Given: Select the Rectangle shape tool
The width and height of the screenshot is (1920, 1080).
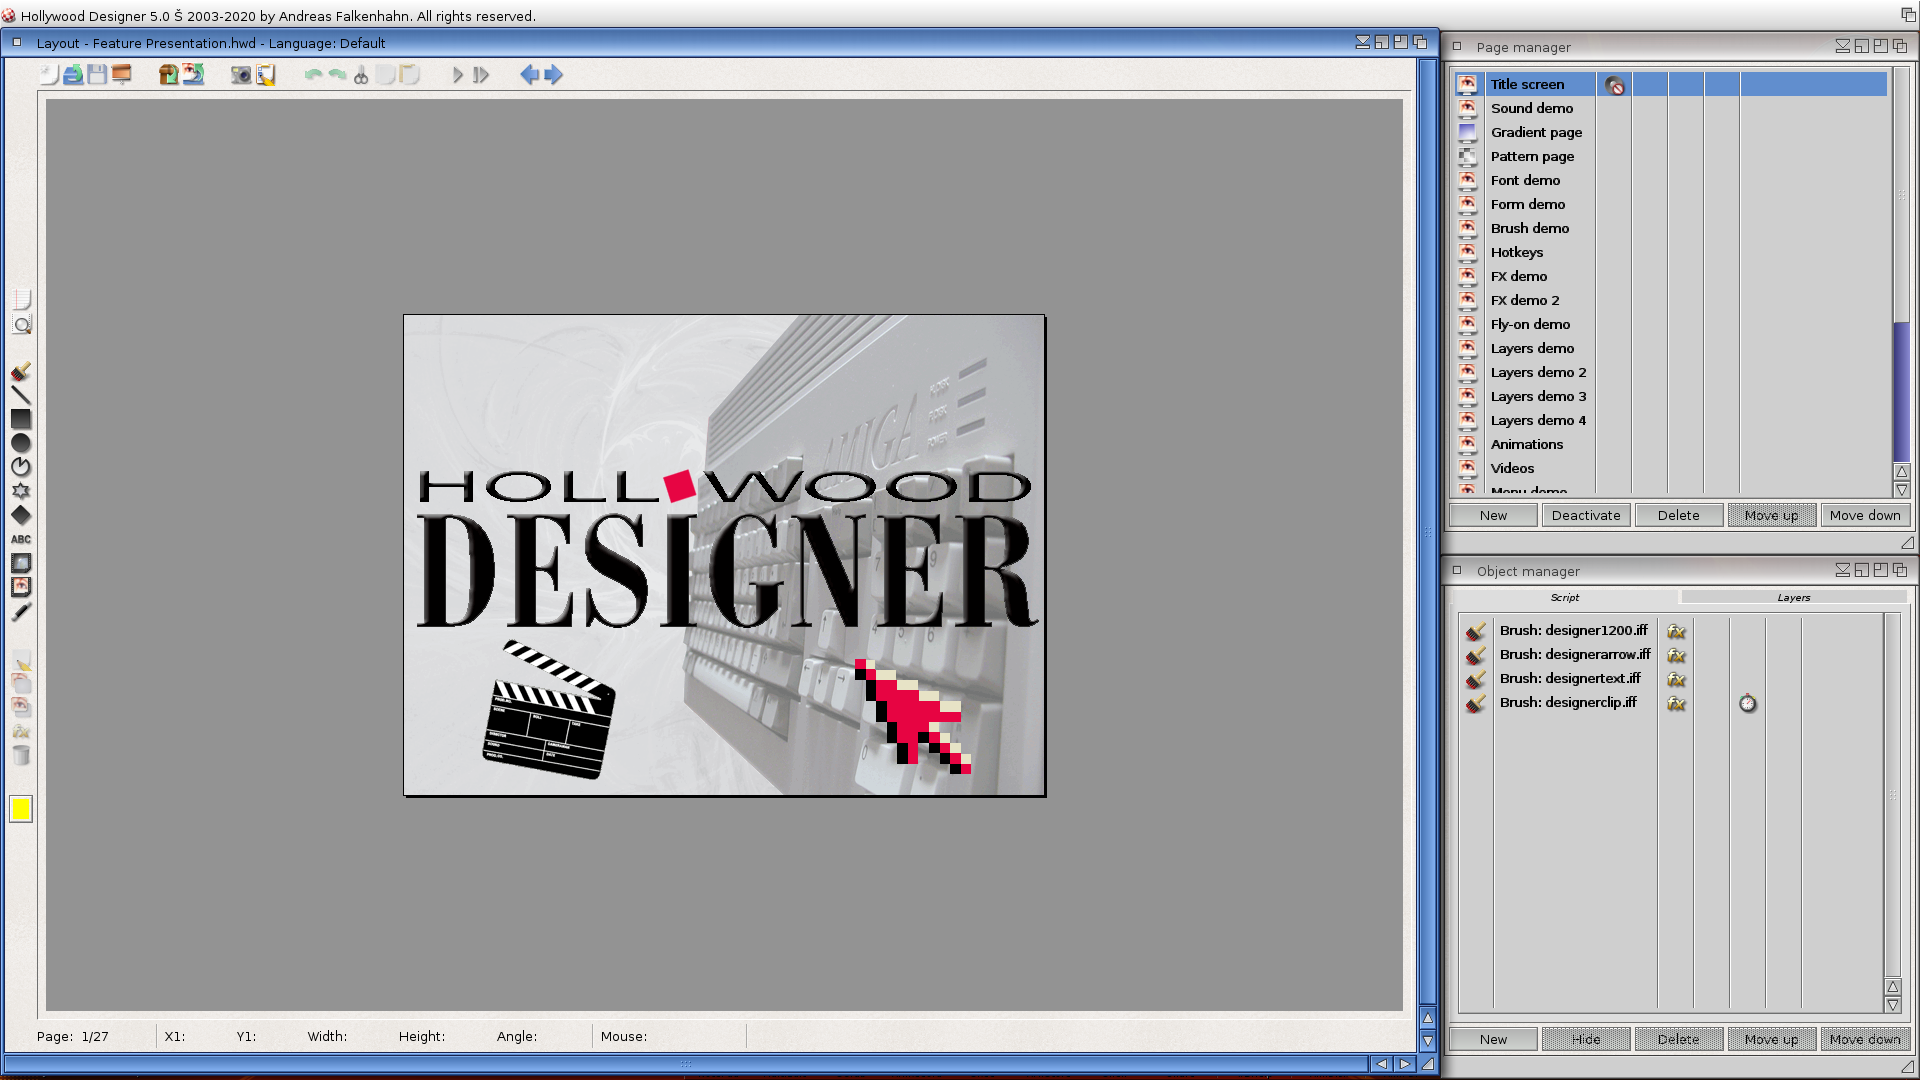Looking at the screenshot, I should [x=21, y=419].
